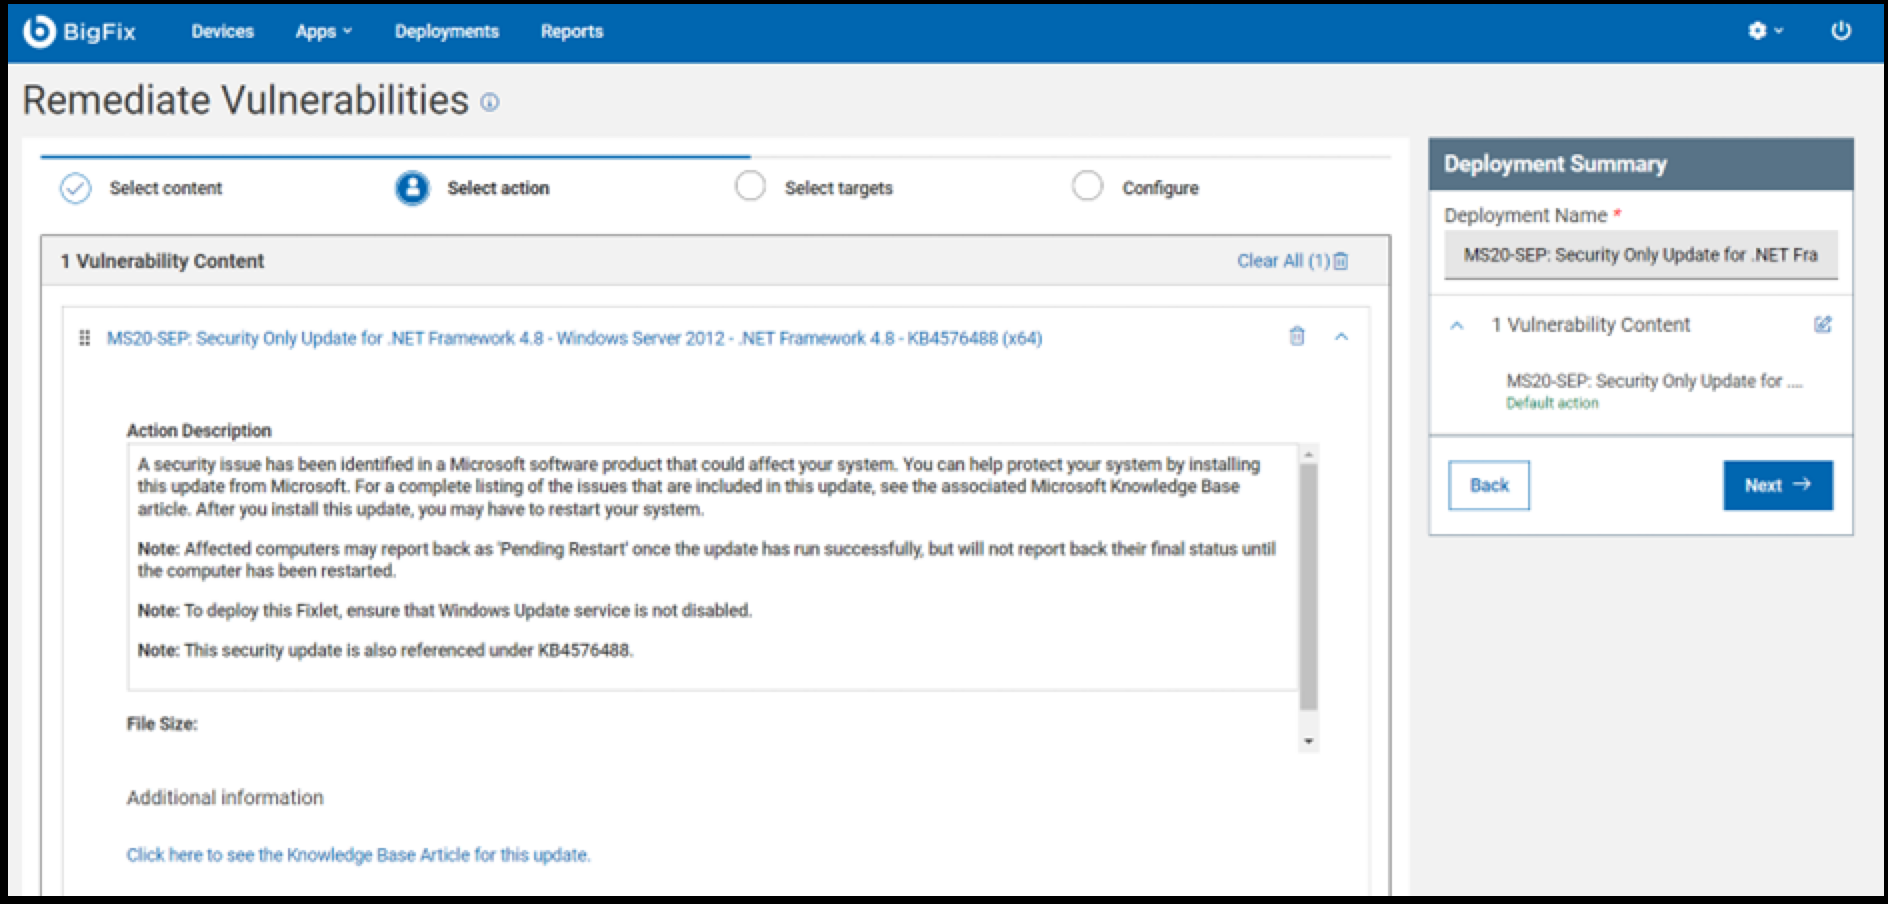This screenshot has width=1888, height=904.
Task: Click the security issue description paragraph
Action: point(699,487)
